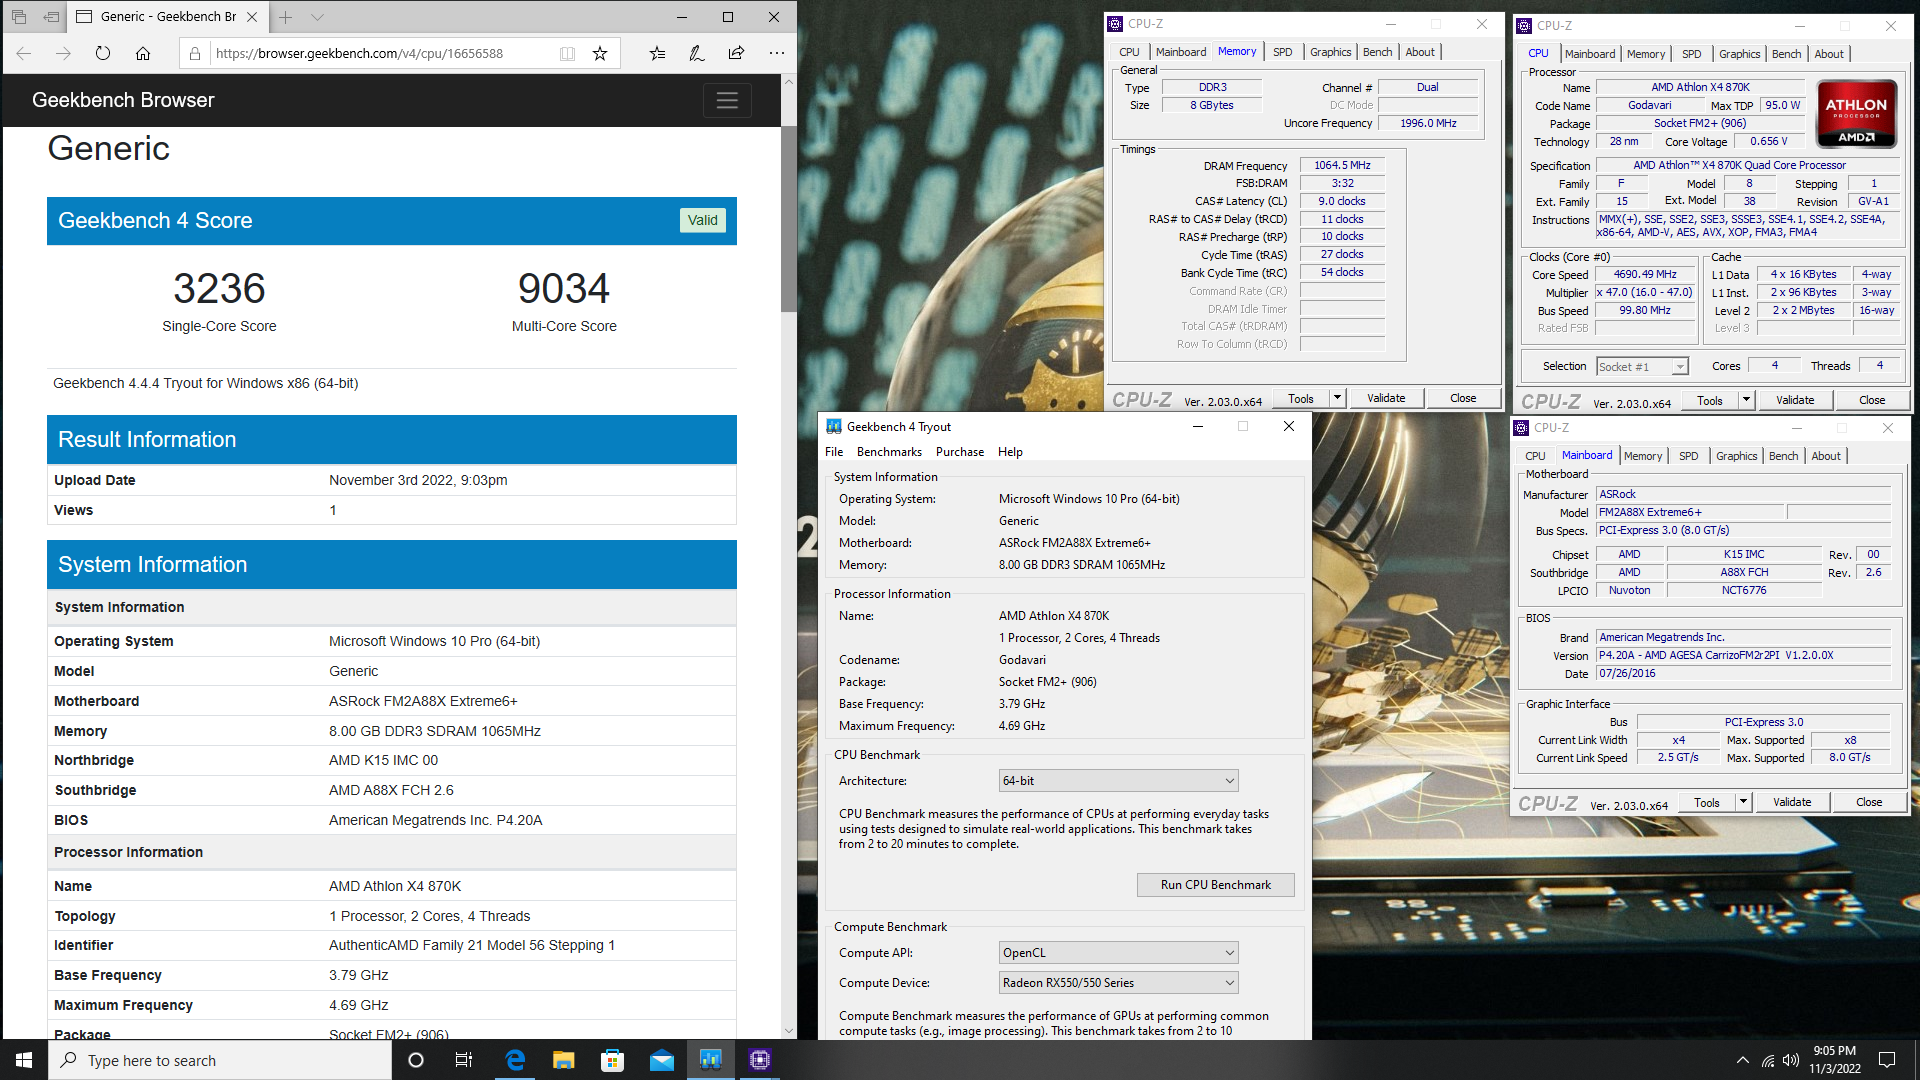The image size is (1920, 1080).
Task: Expand the Compute API OpenCL dropdown
Action: [1119, 953]
